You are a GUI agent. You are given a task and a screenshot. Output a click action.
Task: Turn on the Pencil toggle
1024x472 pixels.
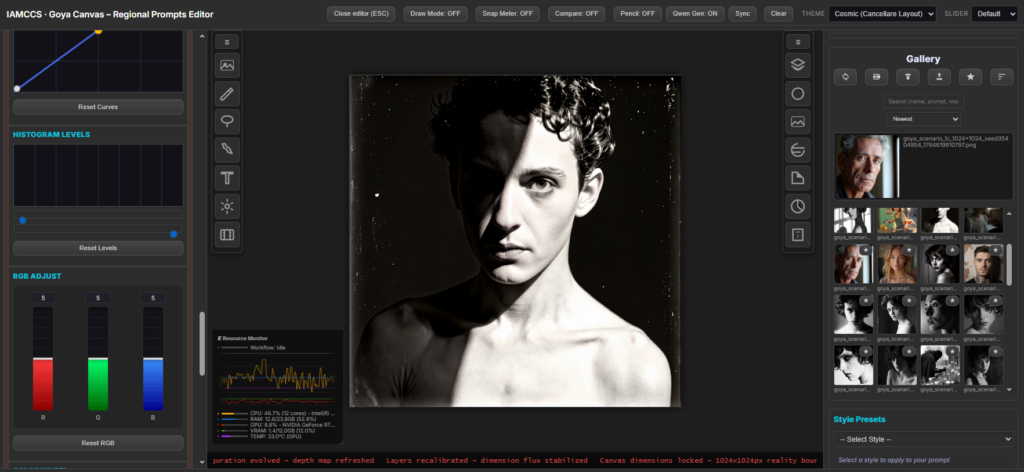(637, 14)
